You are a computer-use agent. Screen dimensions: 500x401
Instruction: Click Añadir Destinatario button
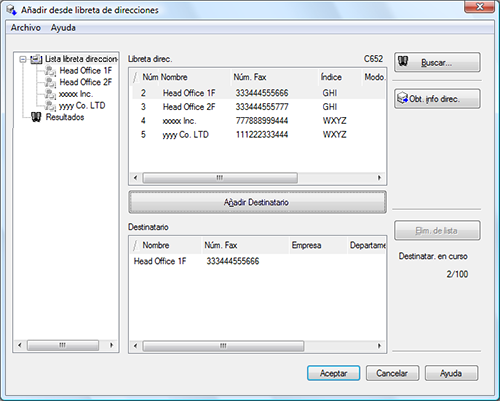(x=257, y=202)
